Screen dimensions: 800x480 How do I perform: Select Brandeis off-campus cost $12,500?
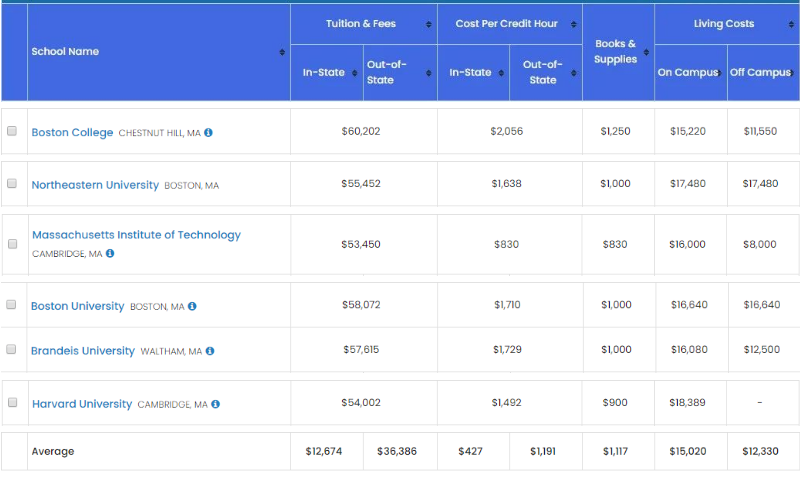tap(762, 350)
